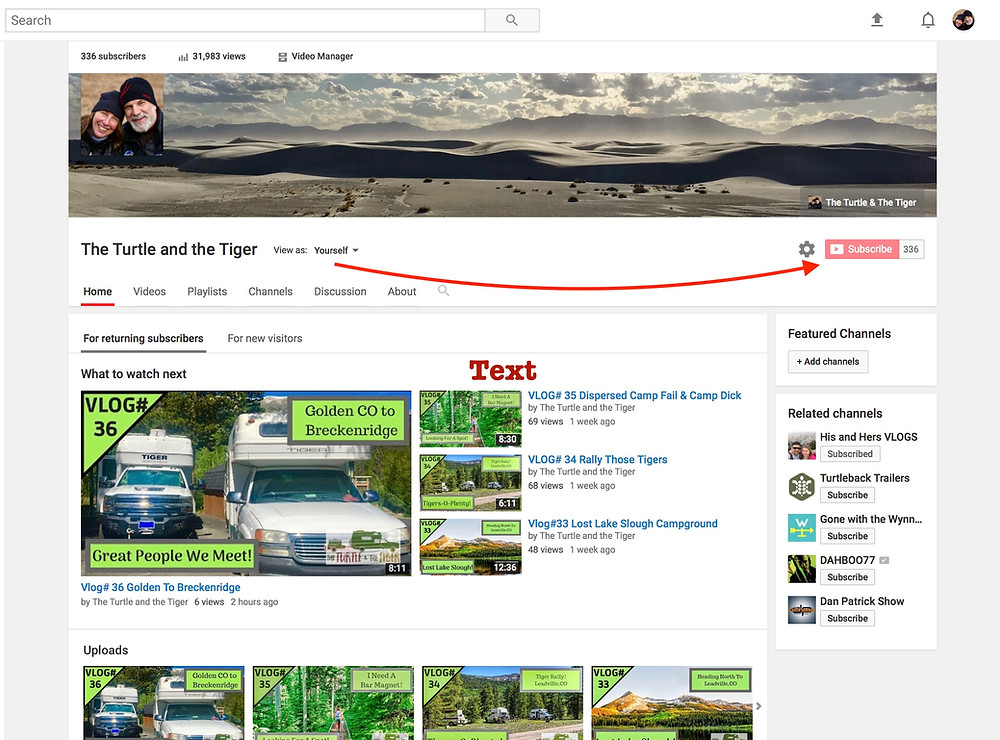Open Vlog#33 Lost Lake Slough Campground title
The width and height of the screenshot is (1000, 740).
(x=622, y=524)
